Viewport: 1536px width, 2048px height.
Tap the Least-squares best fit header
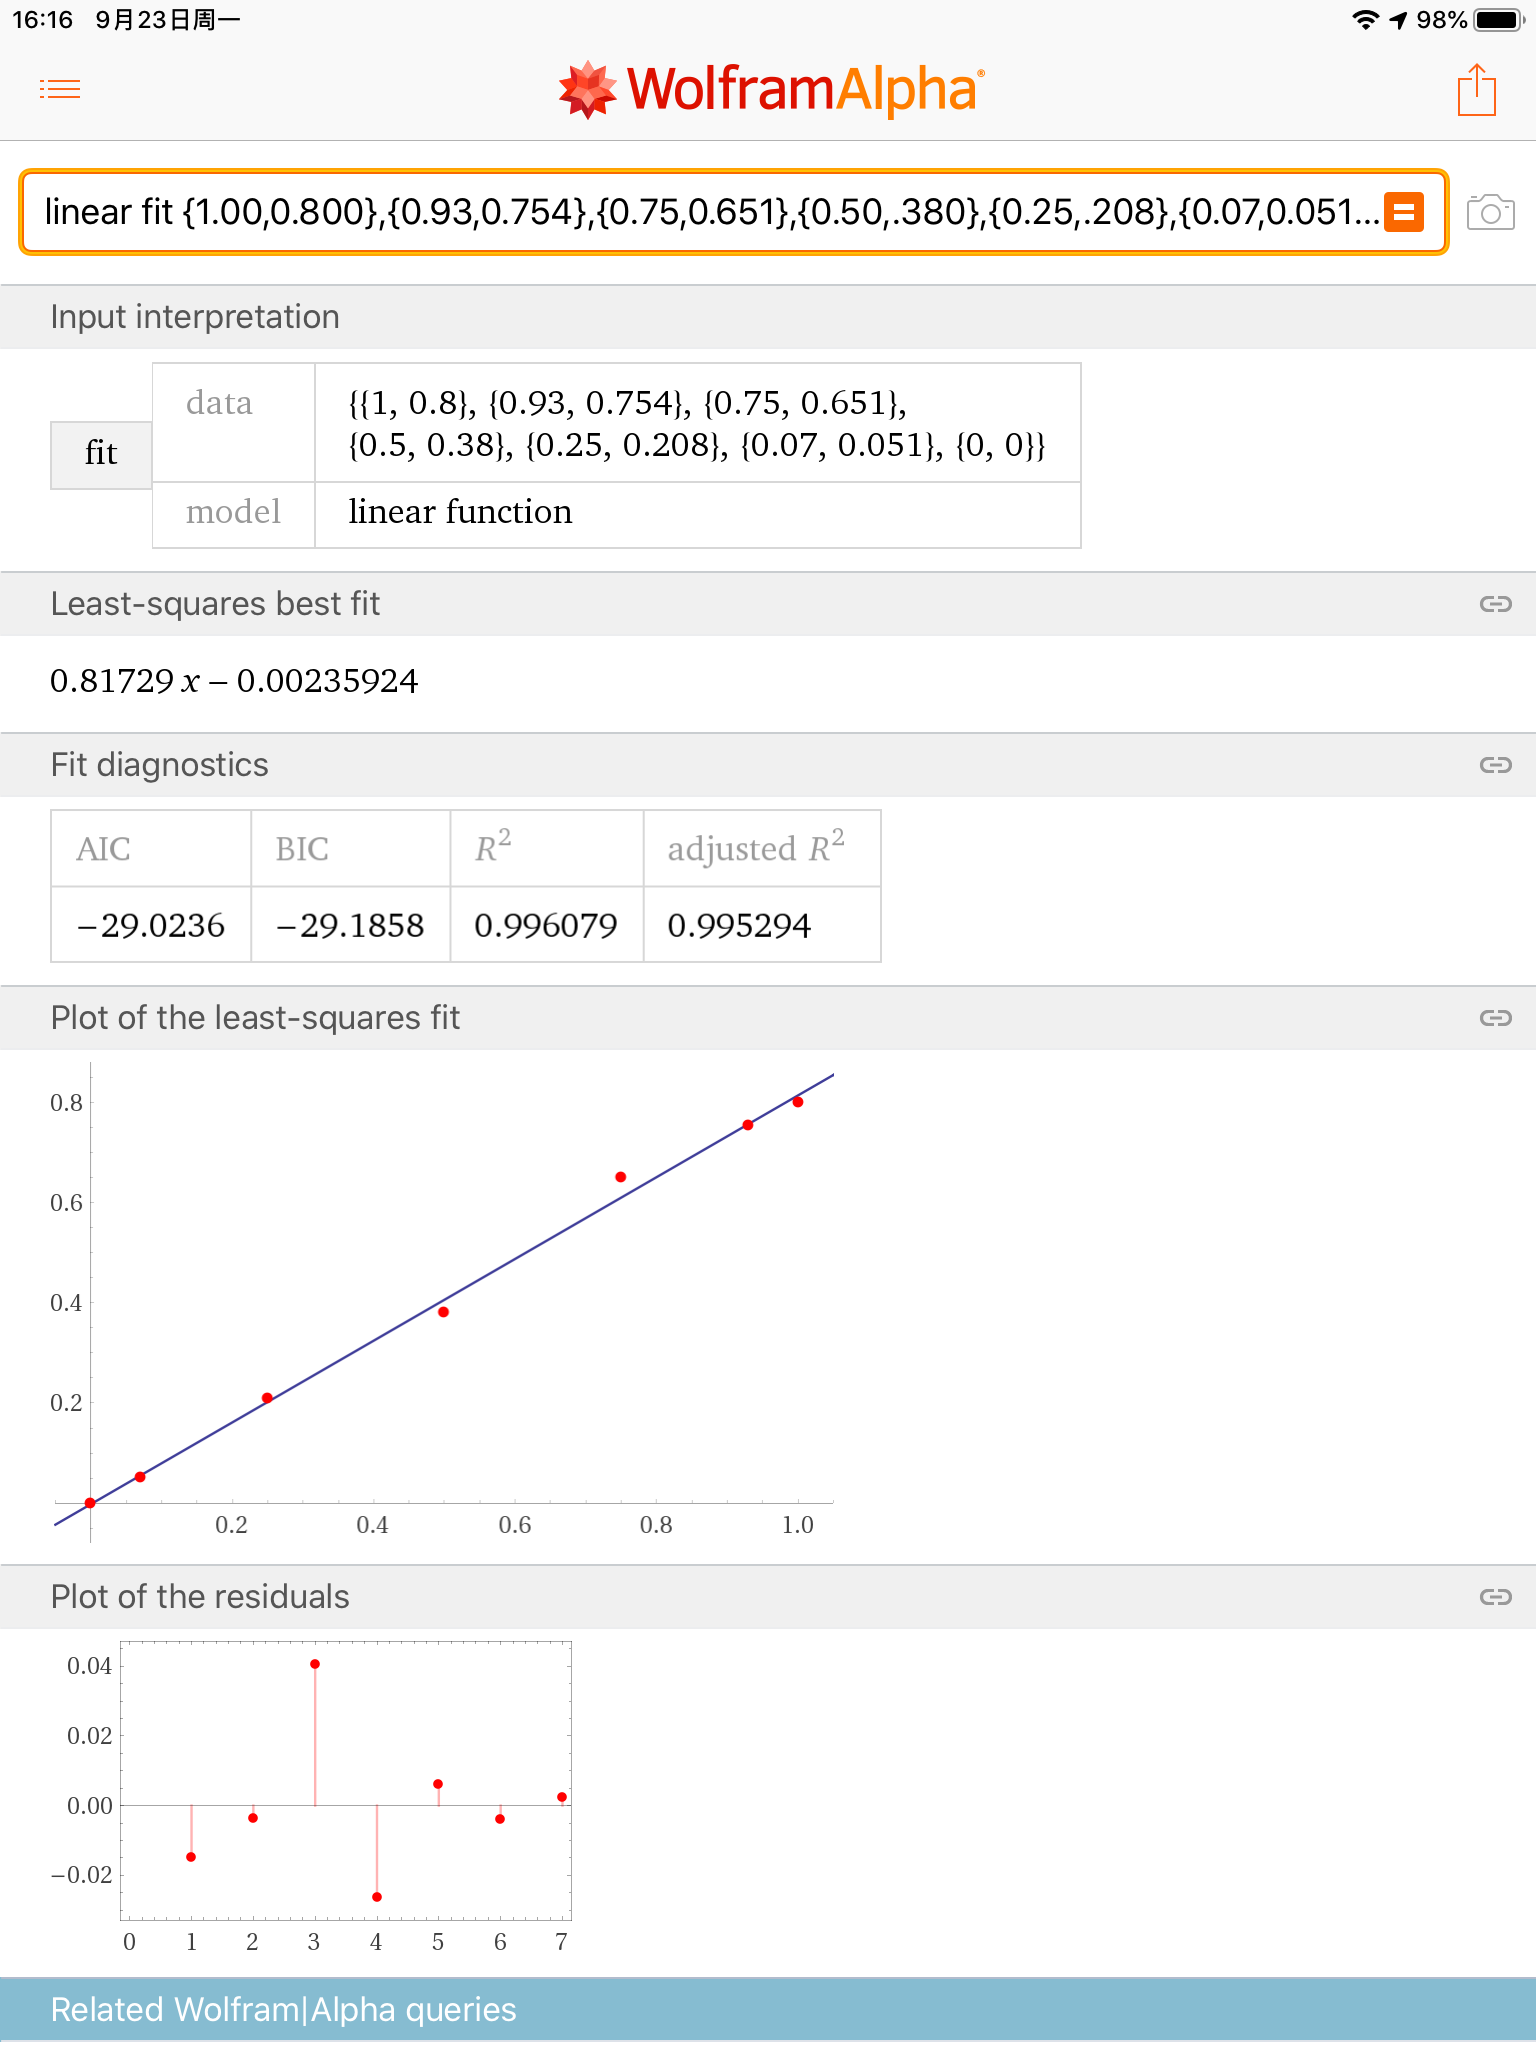(216, 603)
